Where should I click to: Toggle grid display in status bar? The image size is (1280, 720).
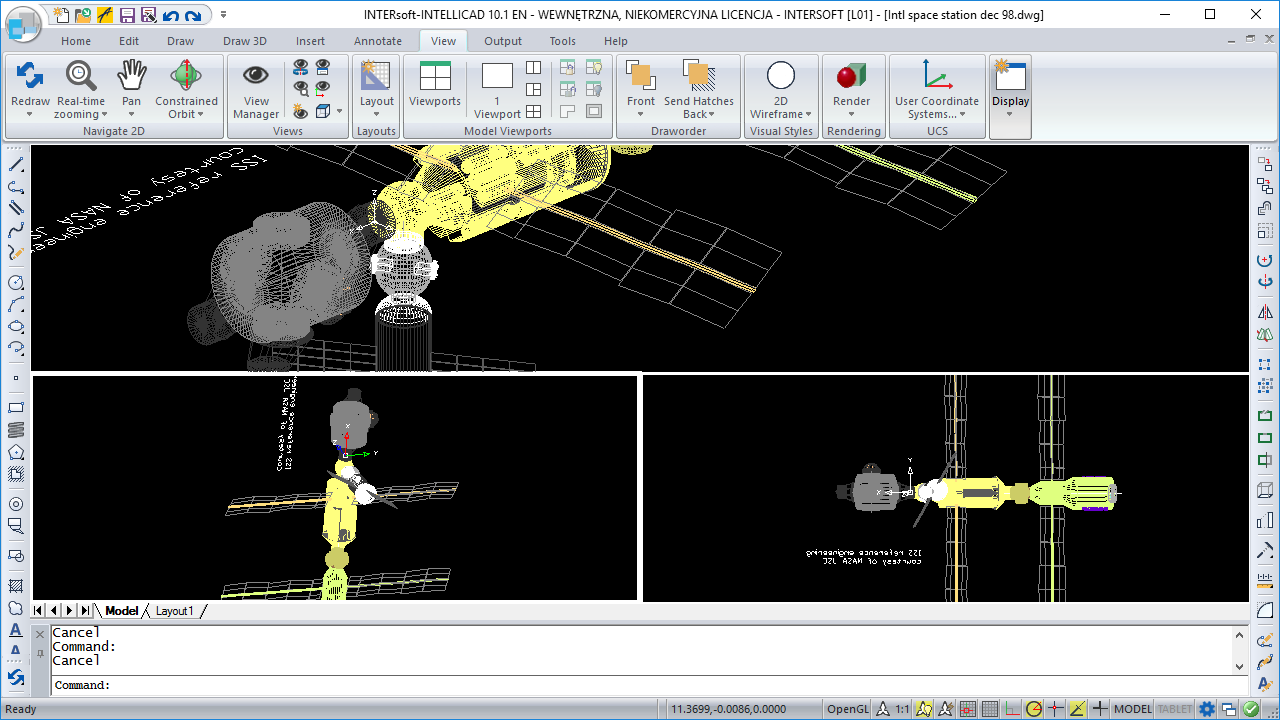pyautogui.click(x=989, y=709)
